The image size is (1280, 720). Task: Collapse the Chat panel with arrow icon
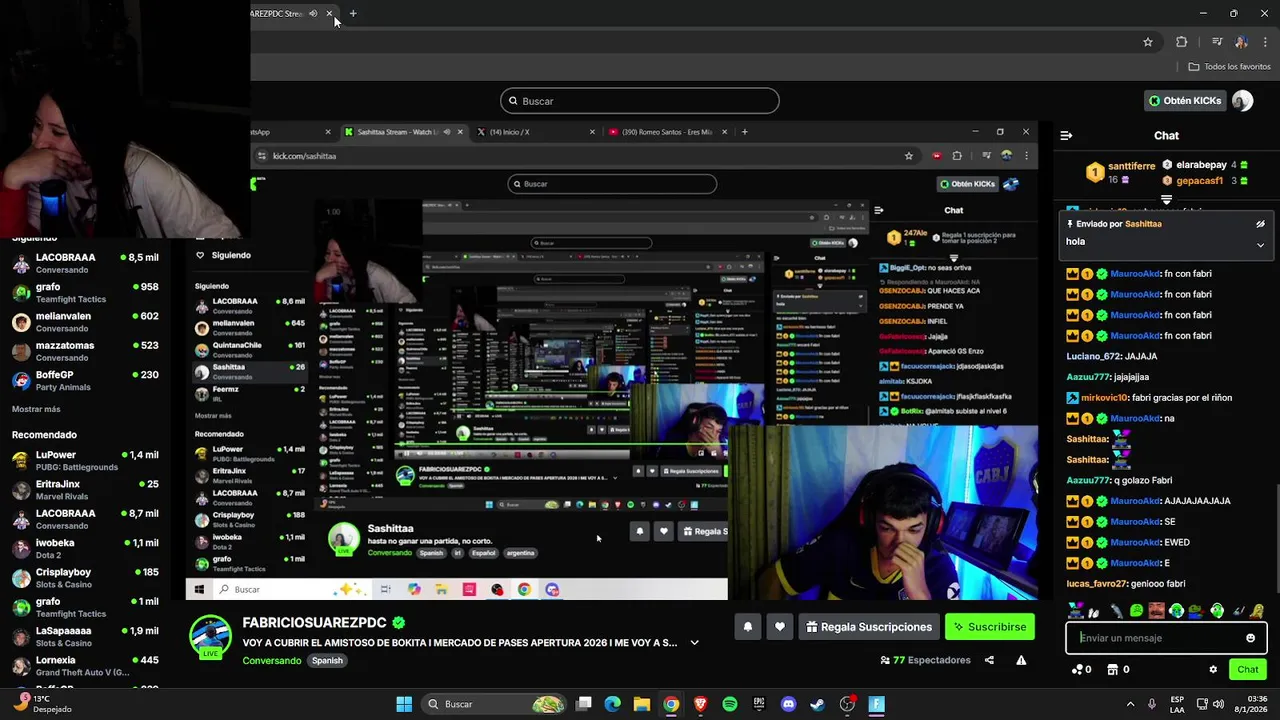tap(1066, 135)
